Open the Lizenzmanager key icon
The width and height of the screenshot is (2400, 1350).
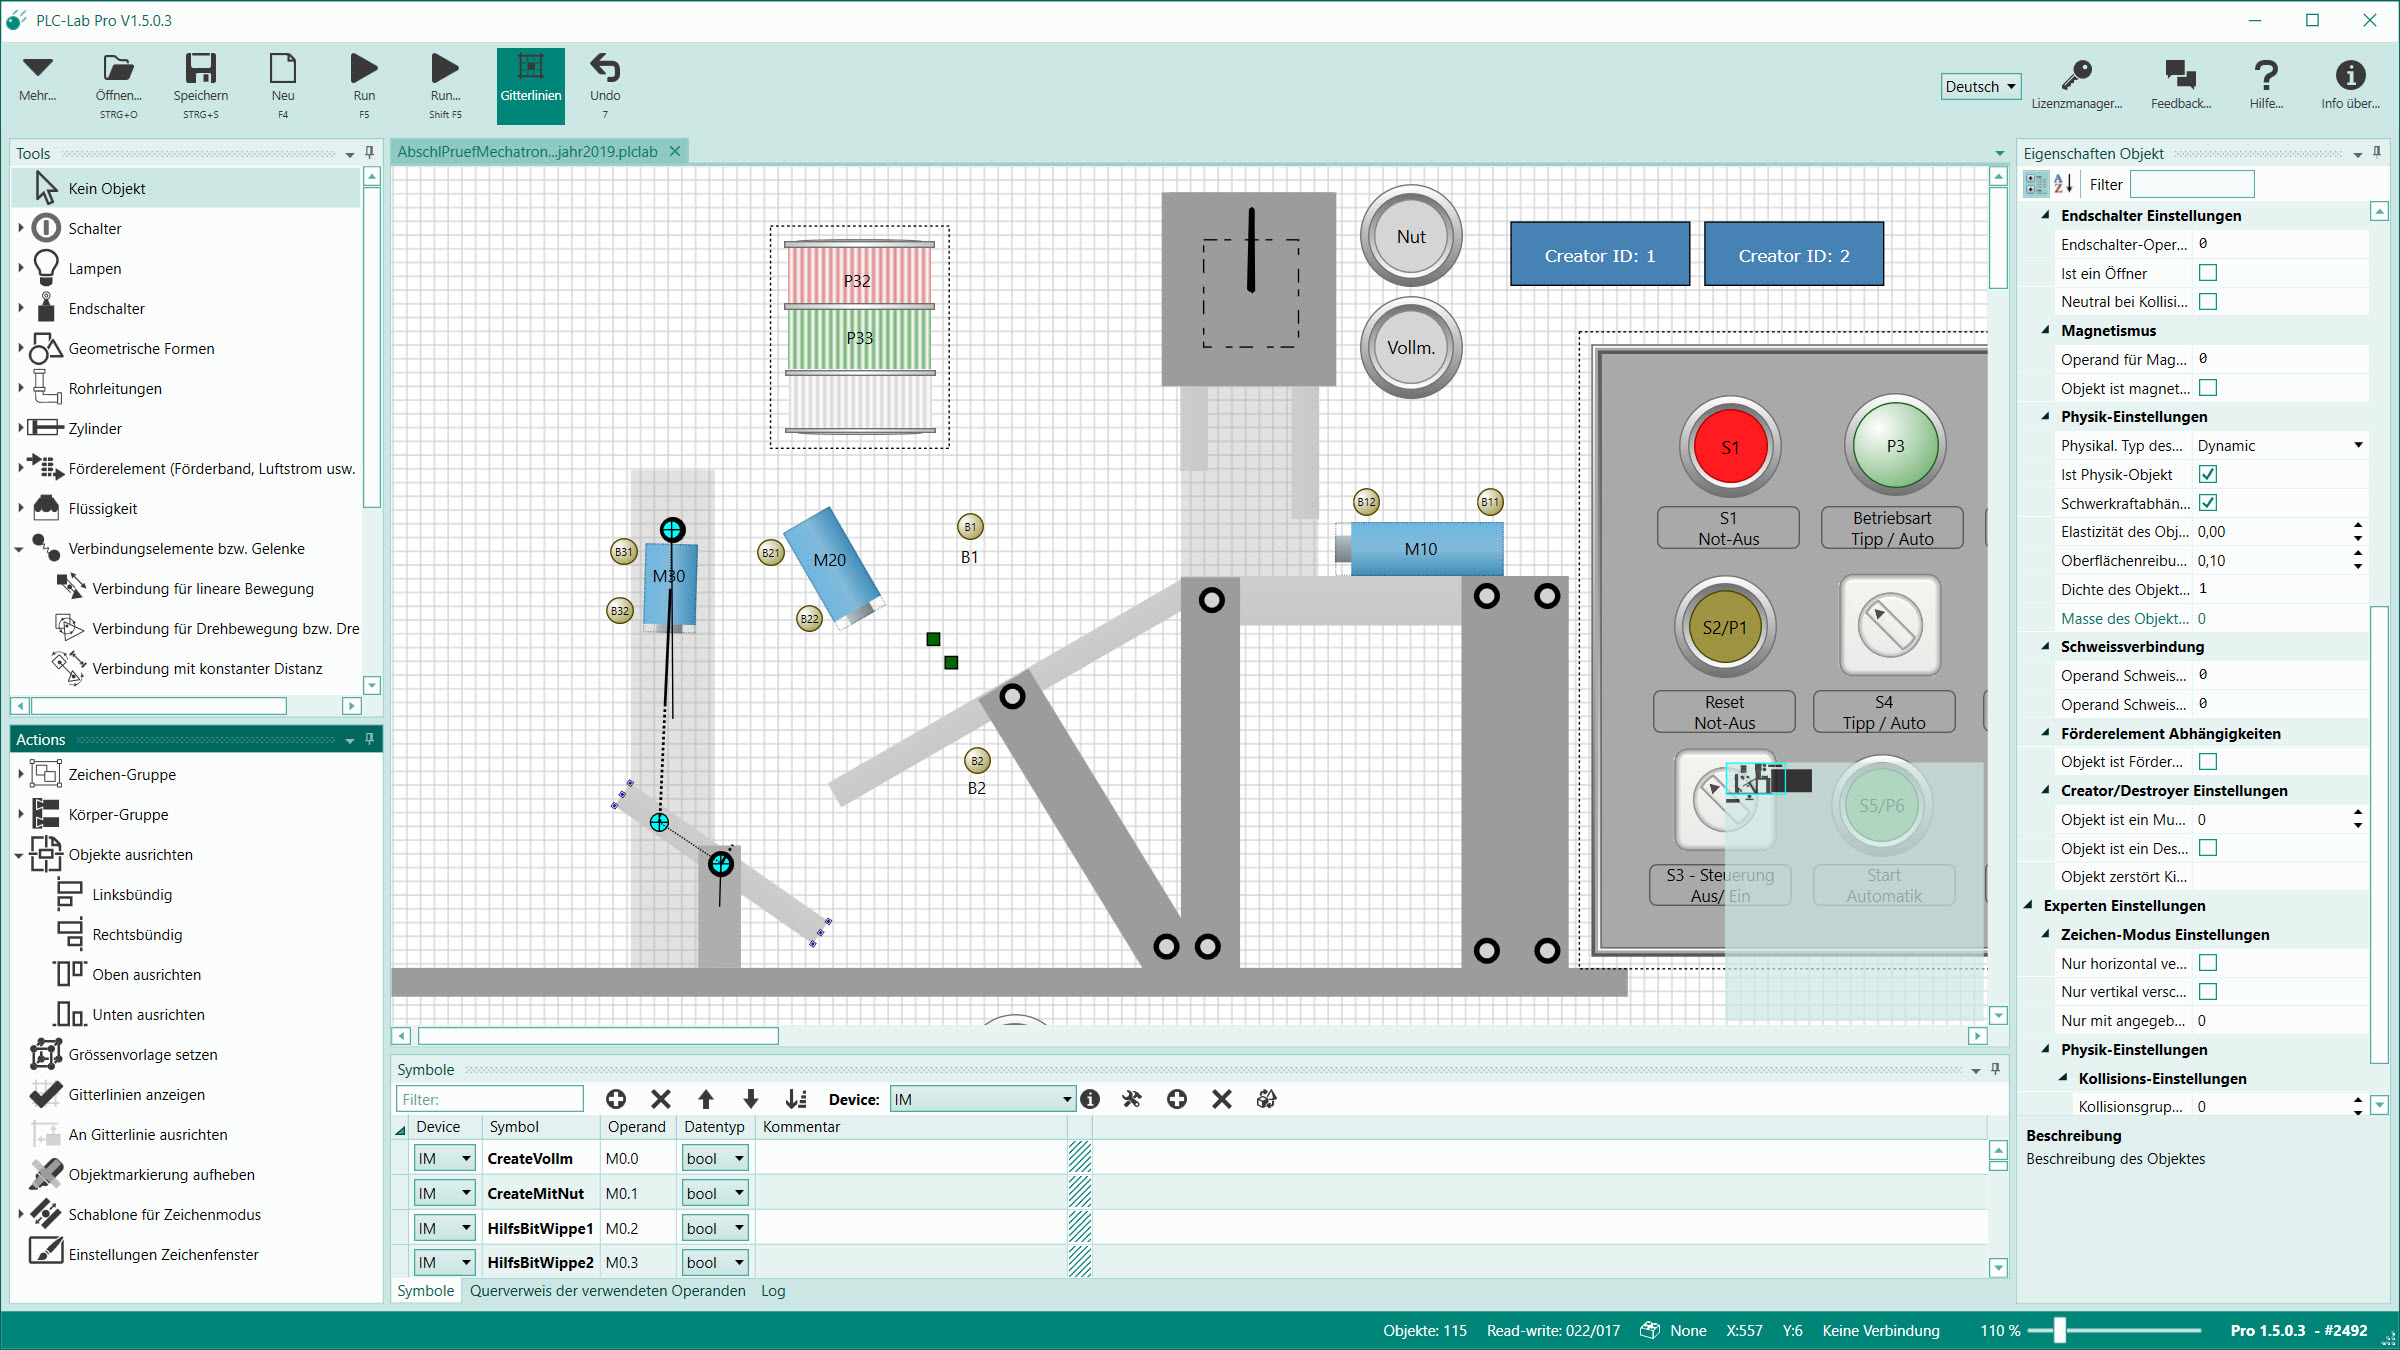click(x=2076, y=76)
